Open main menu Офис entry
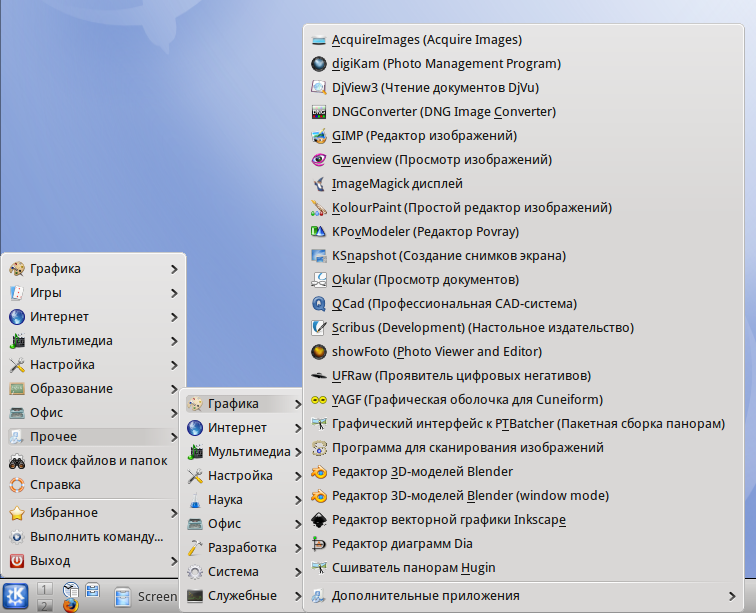Screen dimensions: 756x613 coord(94,413)
